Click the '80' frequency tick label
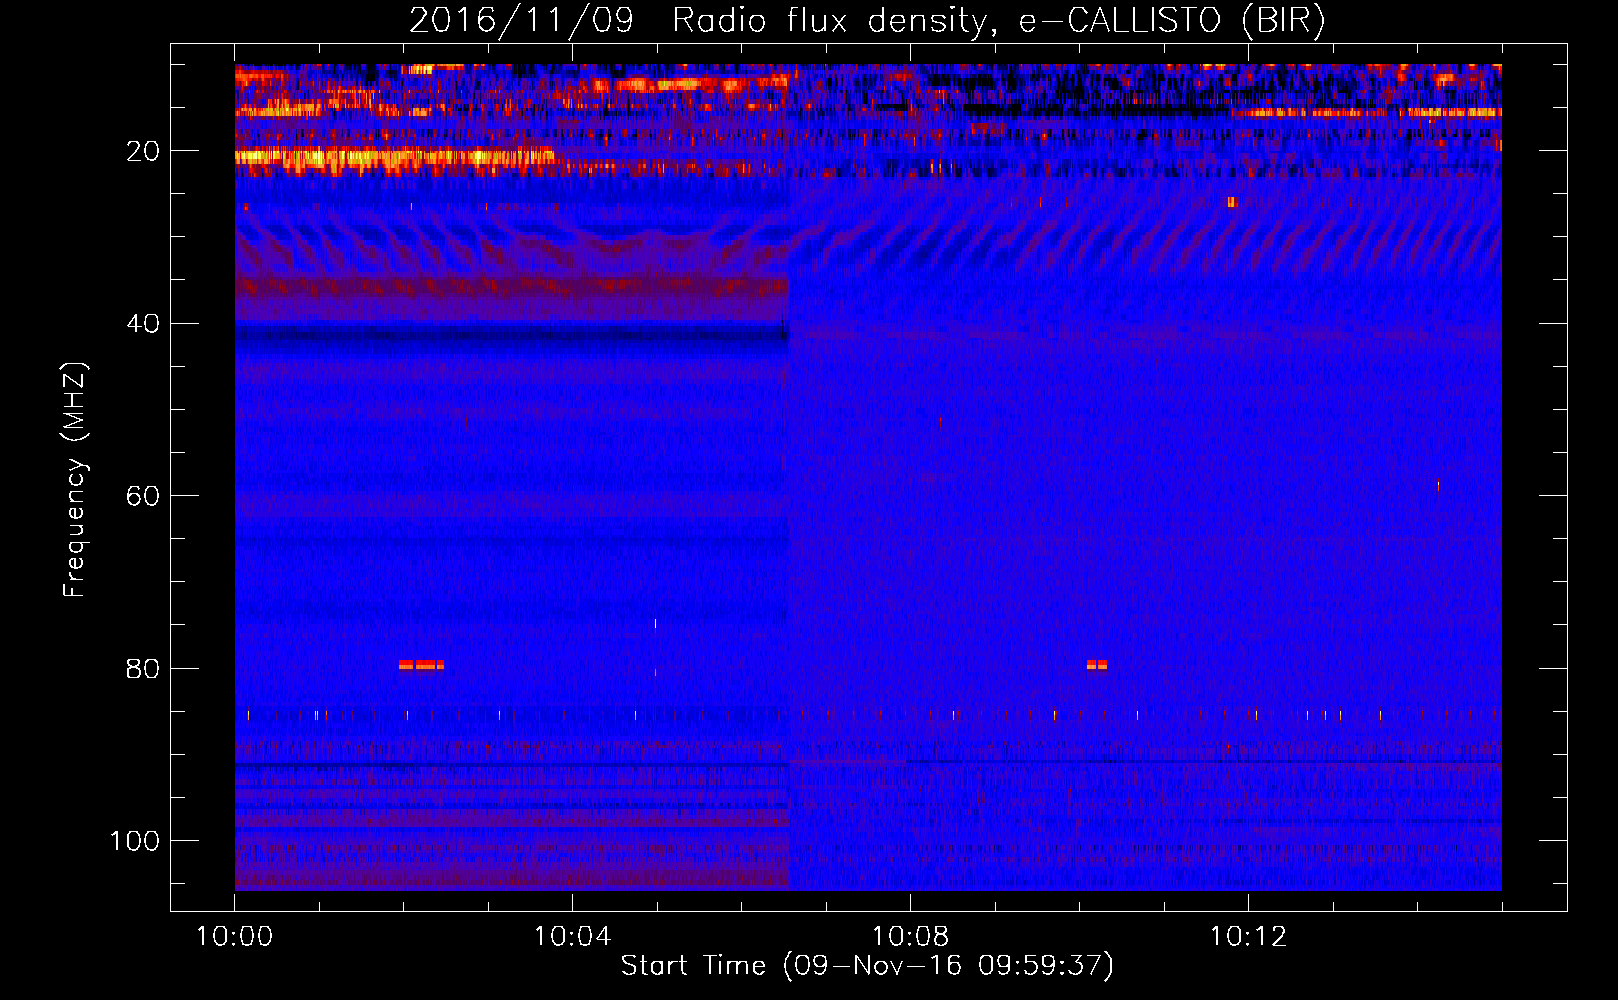 pyautogui.click(x=143, y=669)
